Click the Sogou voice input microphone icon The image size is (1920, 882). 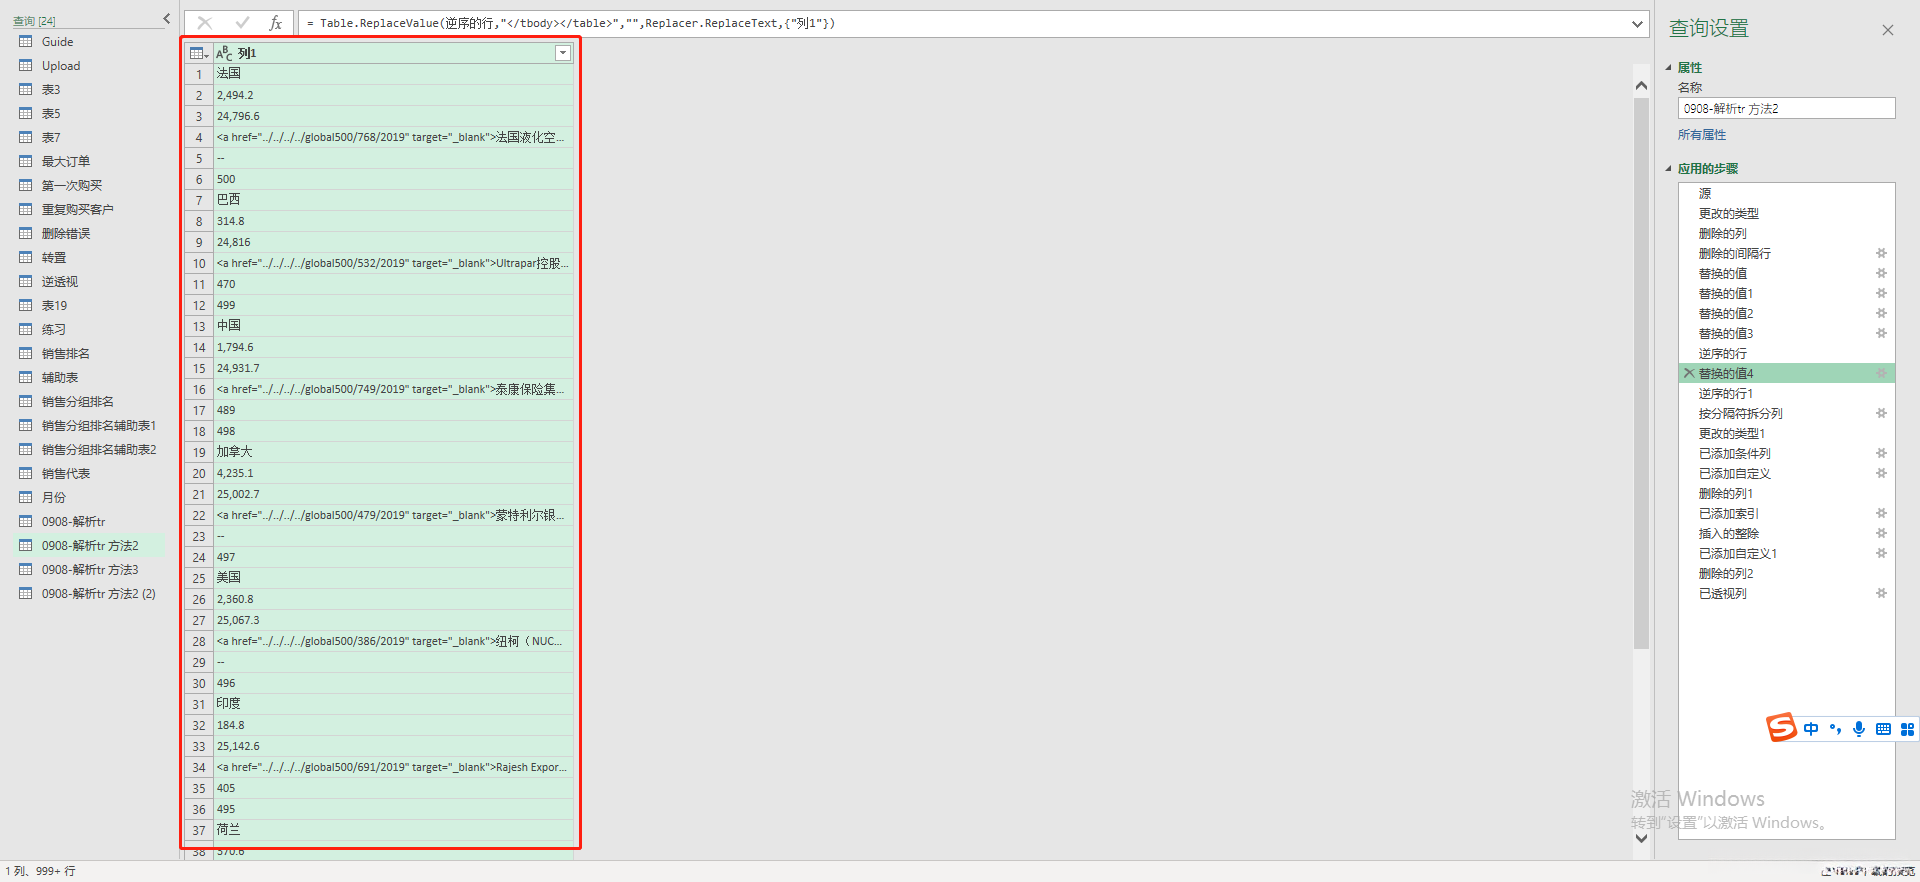tap(1859, 729)
